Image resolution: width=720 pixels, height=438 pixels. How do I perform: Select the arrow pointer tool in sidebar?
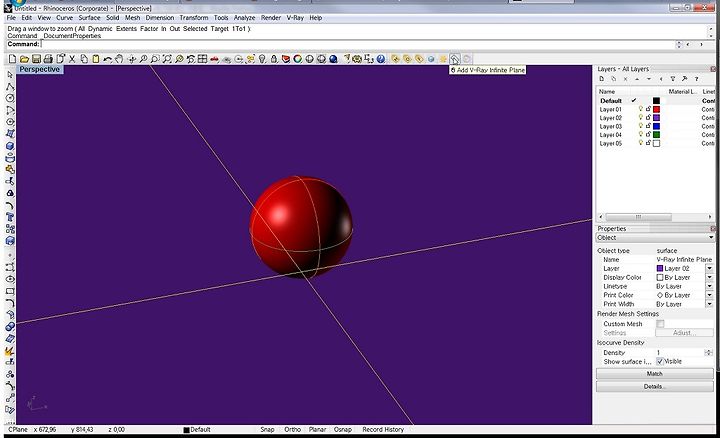tap(10, 75)
